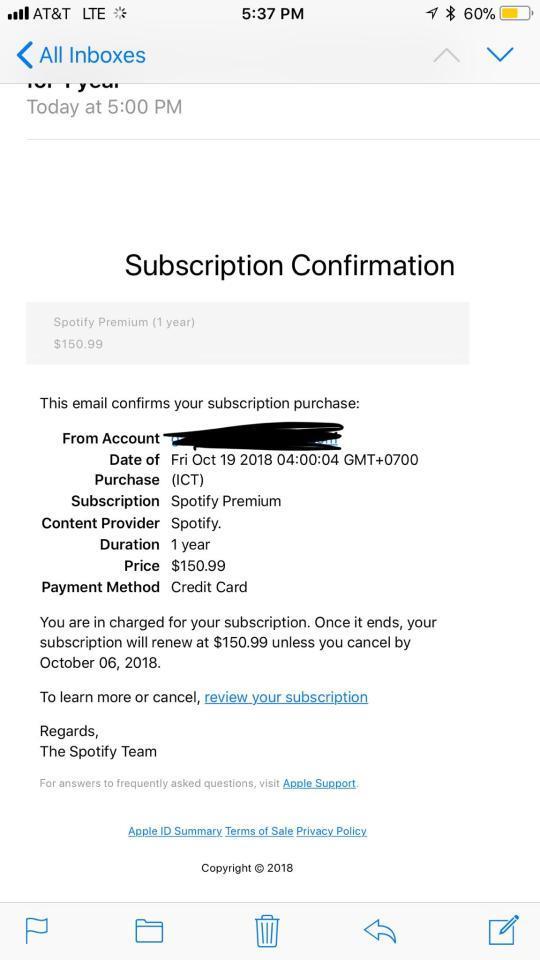This screenshot has height=960, width=540.
Task: Open the Apple Support link
Action: [319, 783]
